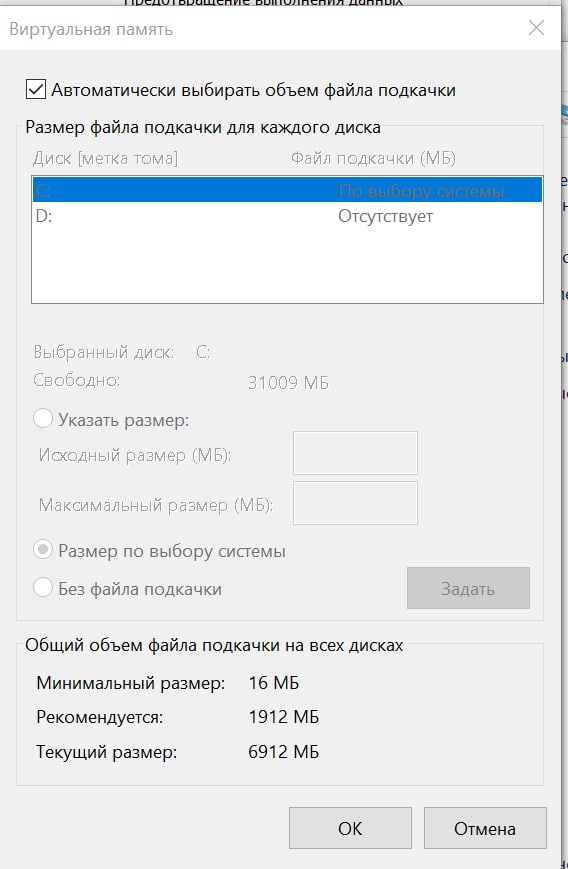Click the Отсутствует entry for drive D:

385,216
